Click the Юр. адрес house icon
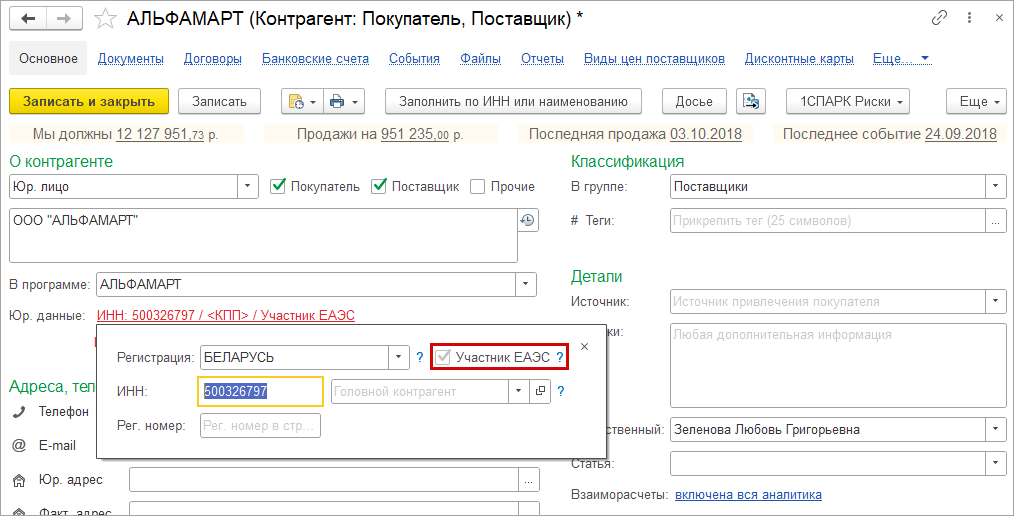Viewport: 1014px width, 516px height. coord(19,480)
